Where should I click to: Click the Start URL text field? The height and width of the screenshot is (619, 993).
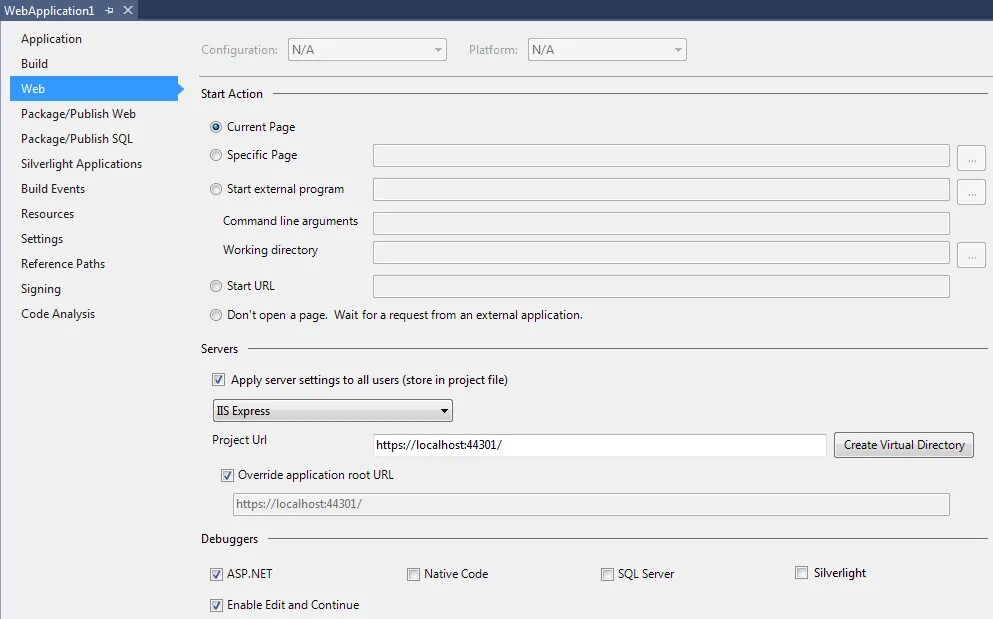[x=661, y=286]
